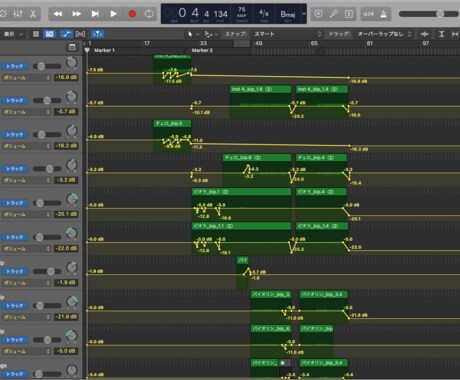Image resolution: width=460 pixels, height=380 pixels.
Task: Click the Rewind transport button
Action: pyautogui.click(x=58, y=14)
